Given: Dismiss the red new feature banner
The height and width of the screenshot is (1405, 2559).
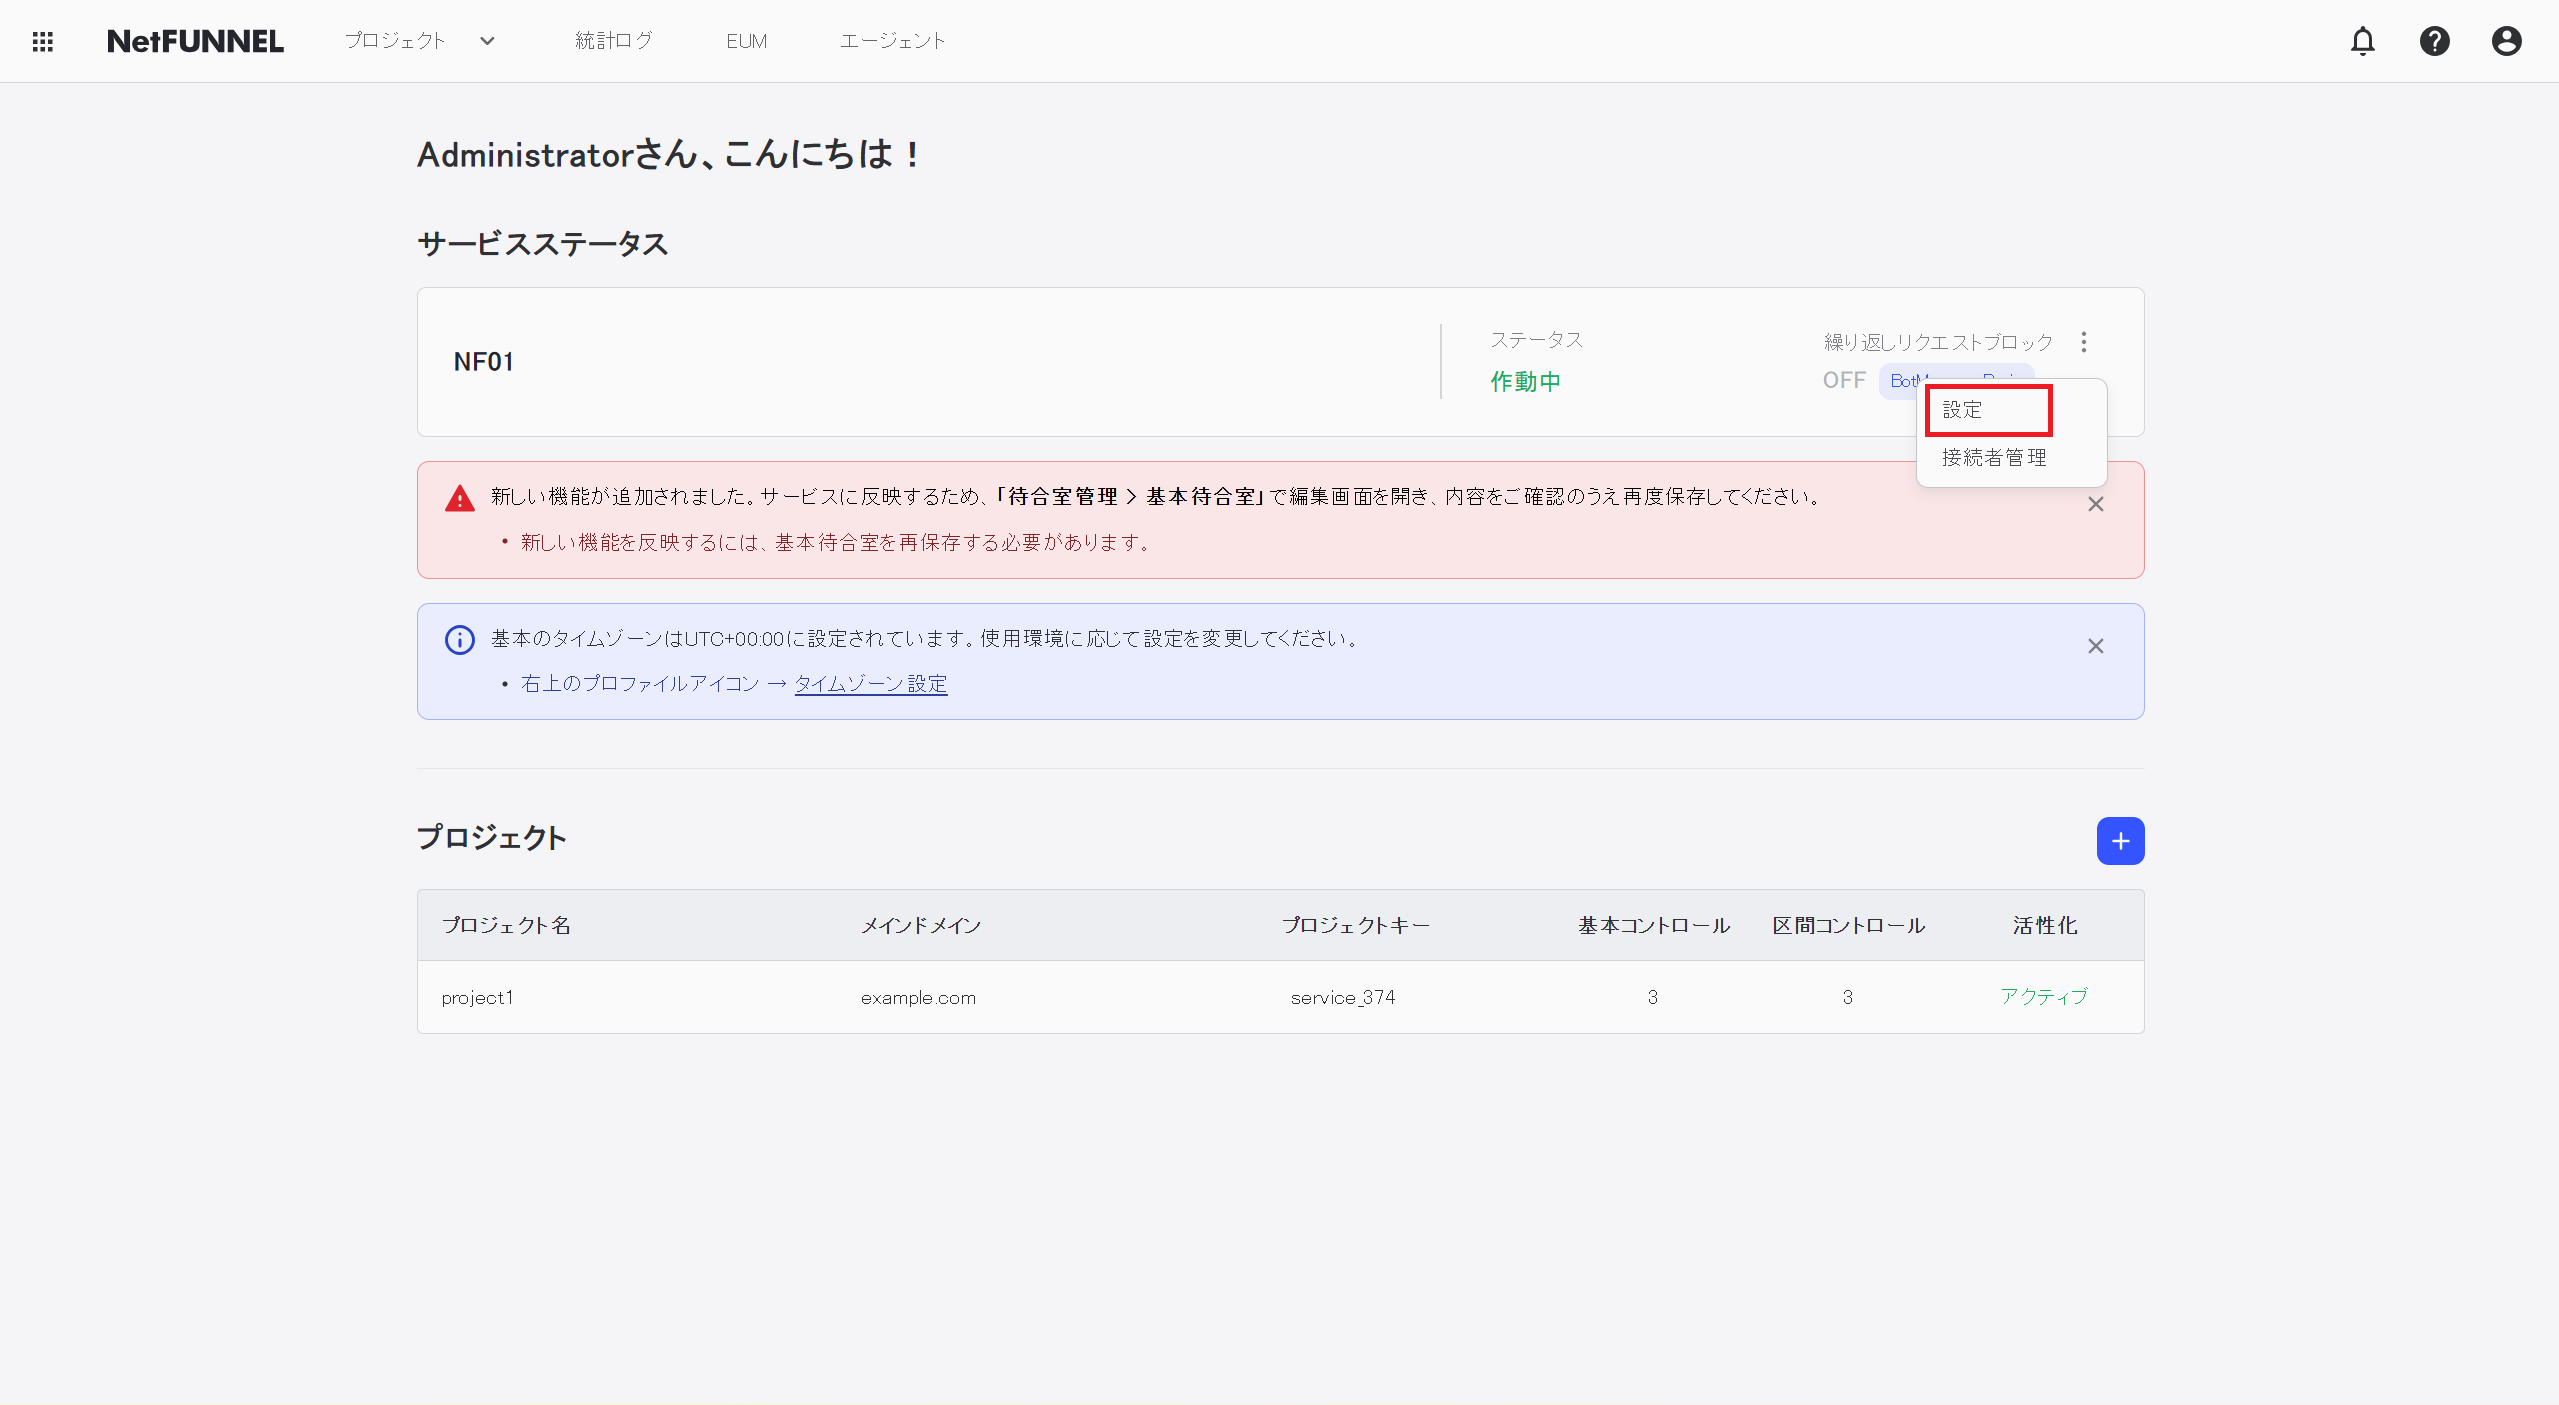Looking at the screenshot, I should coord(2095,504).
